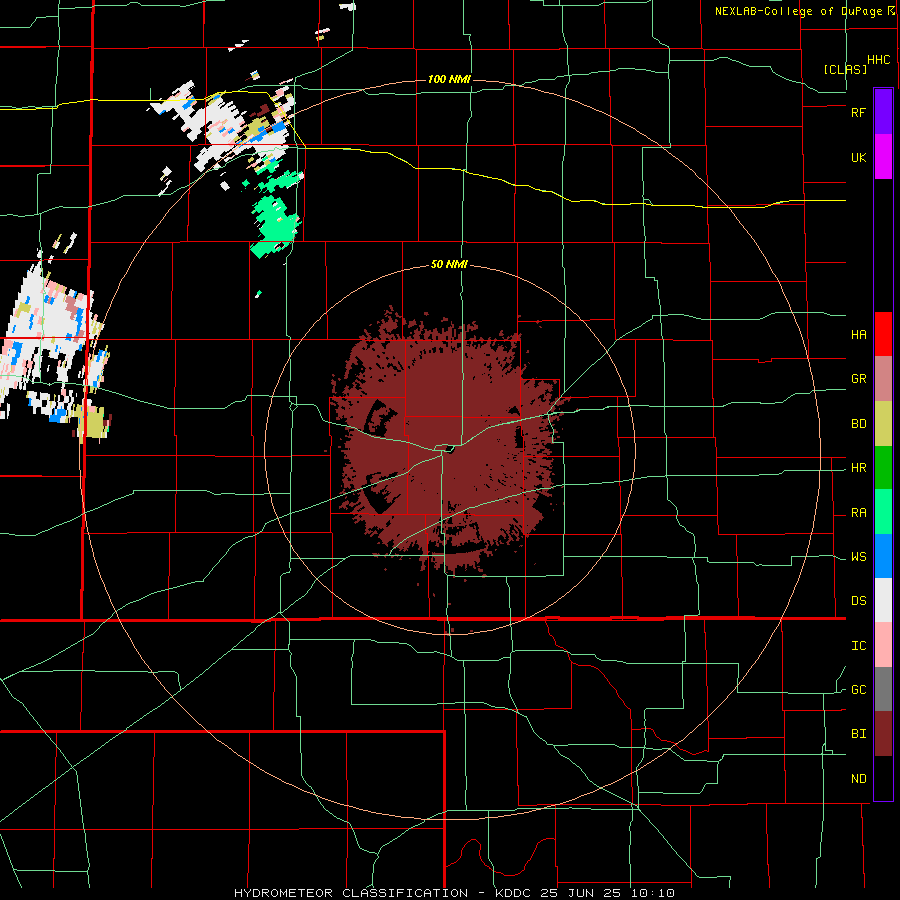Click the 'RA' legend label
This screenshot has width=900, height=900.
(x=858, y=513)
